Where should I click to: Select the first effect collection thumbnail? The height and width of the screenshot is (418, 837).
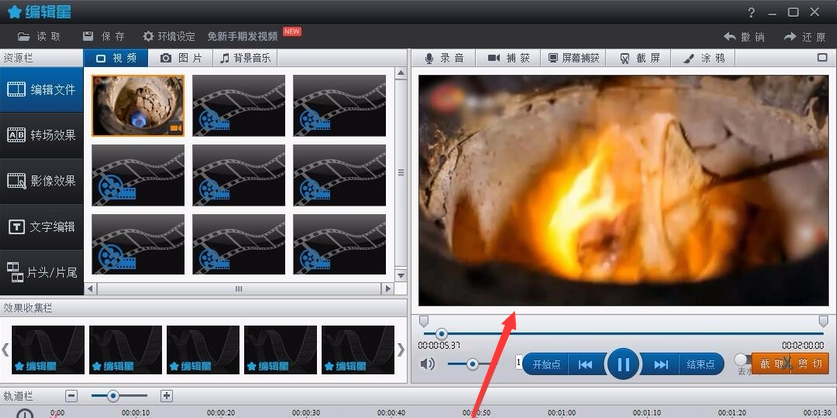[48, 350]
